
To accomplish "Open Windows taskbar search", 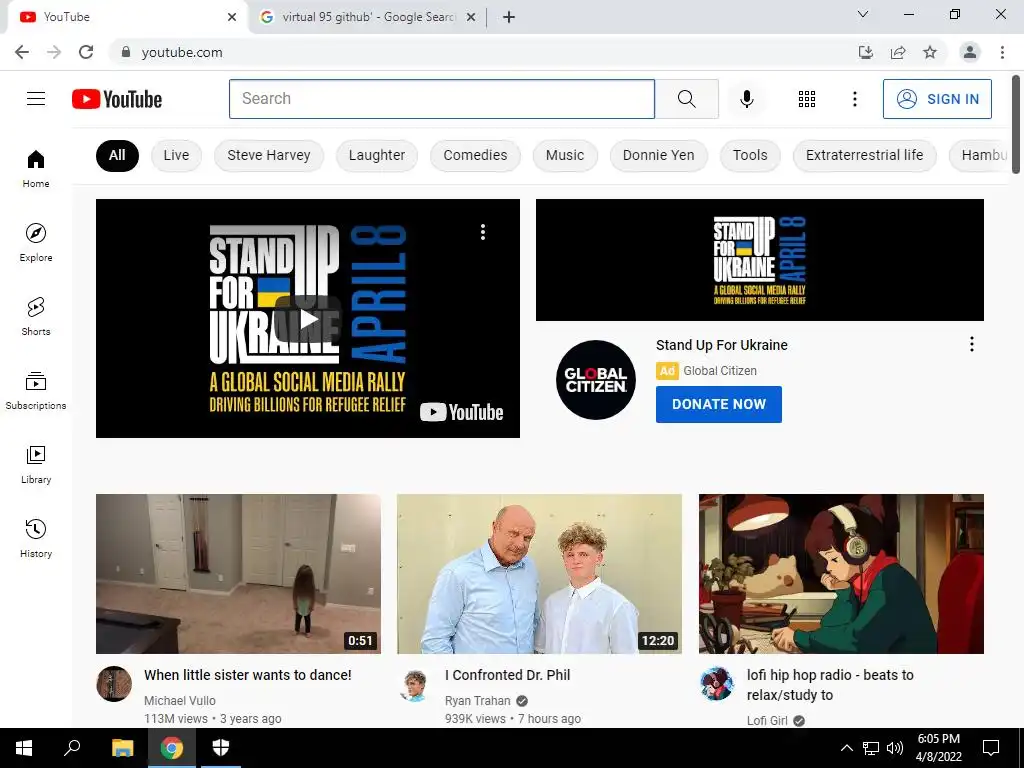I will tap(72, 748).
